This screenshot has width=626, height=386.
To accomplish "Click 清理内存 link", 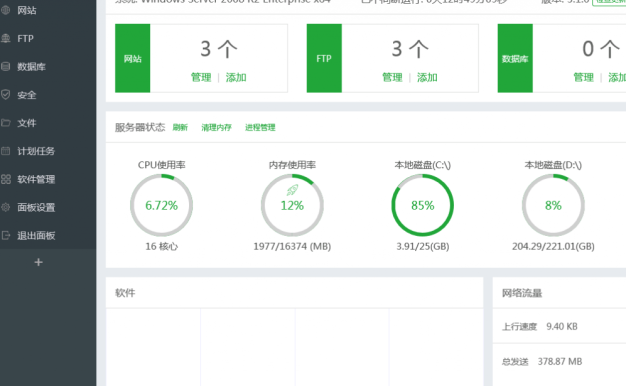I will 216,127.
